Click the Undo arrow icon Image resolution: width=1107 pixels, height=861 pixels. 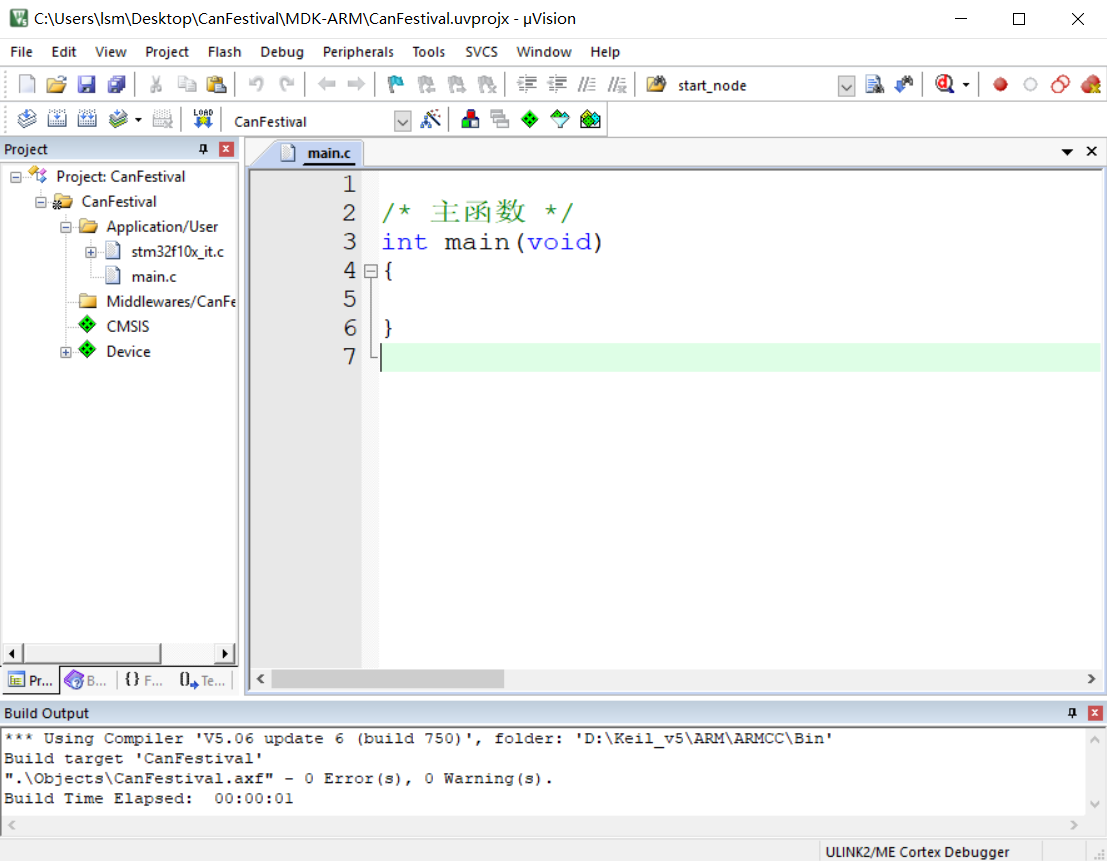pyautogui.click(x=256, y=85)
